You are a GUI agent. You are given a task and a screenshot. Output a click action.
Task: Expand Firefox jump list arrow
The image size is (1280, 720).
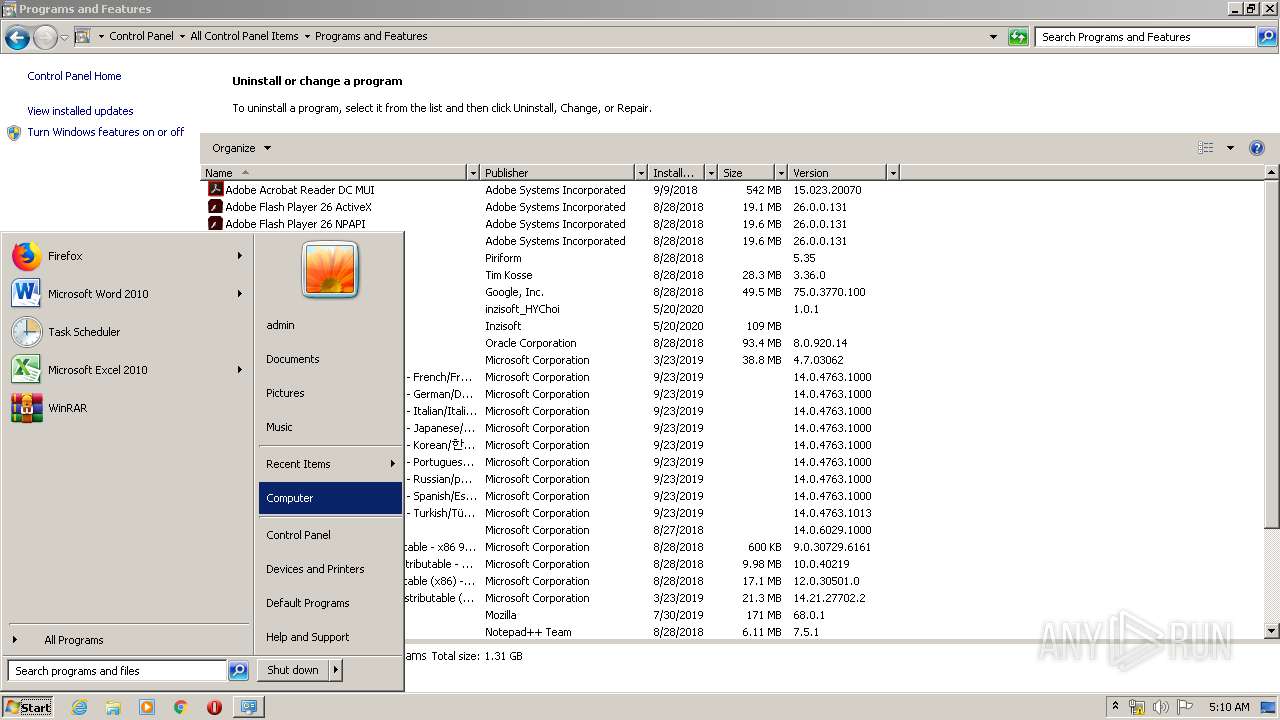tap(240, 256)
